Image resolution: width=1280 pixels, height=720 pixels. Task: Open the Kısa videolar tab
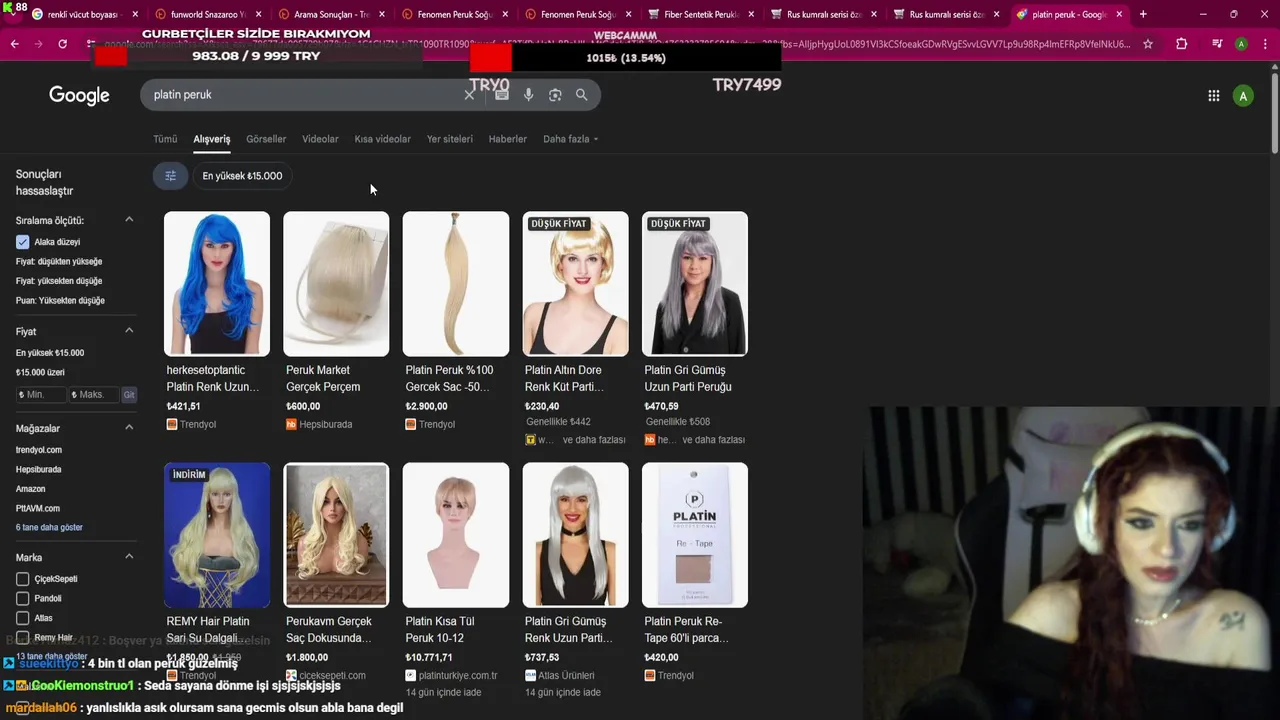(x=382, y=139)
